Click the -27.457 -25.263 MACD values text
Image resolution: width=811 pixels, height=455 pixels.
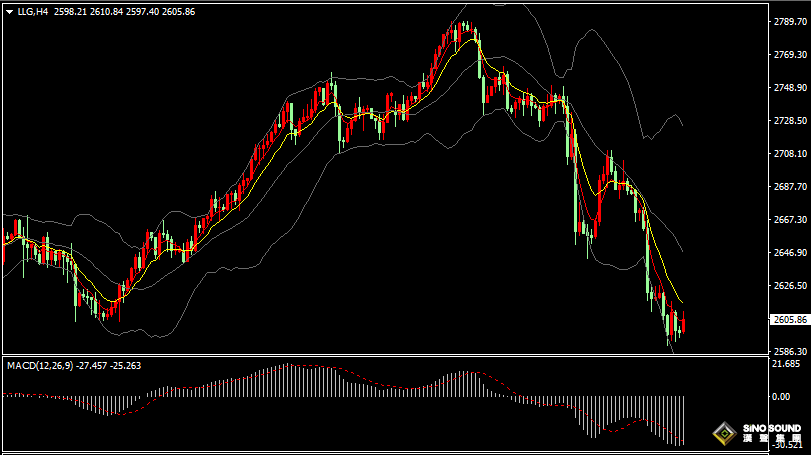tap(113, 365)
